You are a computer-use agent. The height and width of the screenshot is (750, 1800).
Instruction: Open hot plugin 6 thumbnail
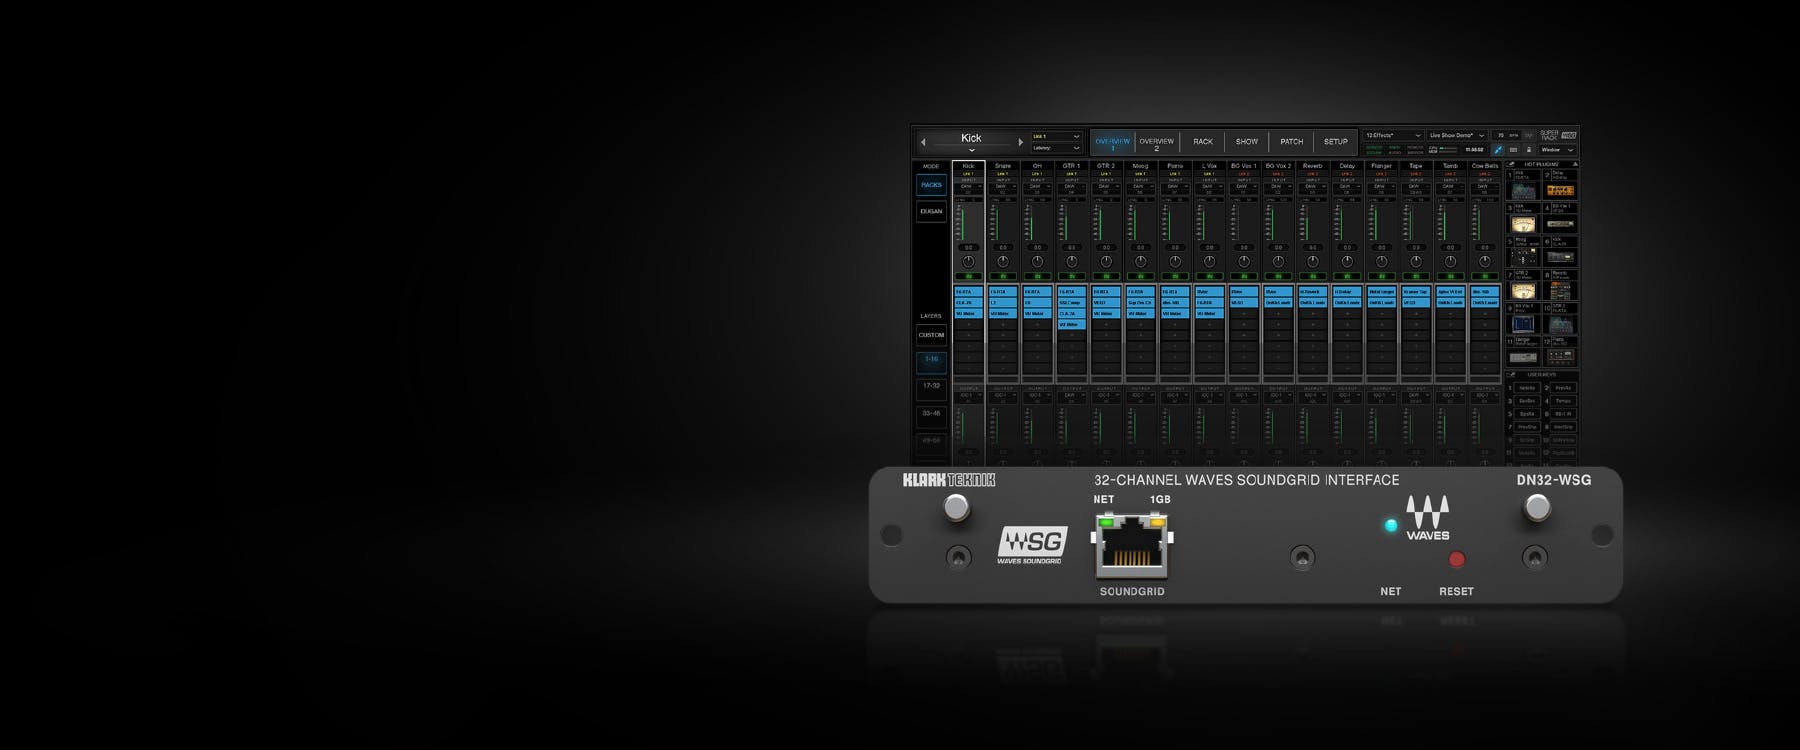point(1560,257)
